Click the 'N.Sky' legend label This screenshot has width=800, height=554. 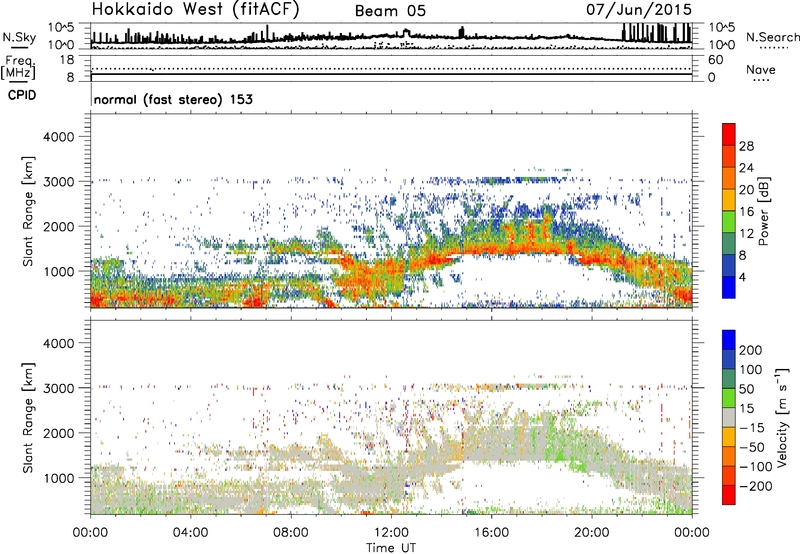tap(19, 37)
